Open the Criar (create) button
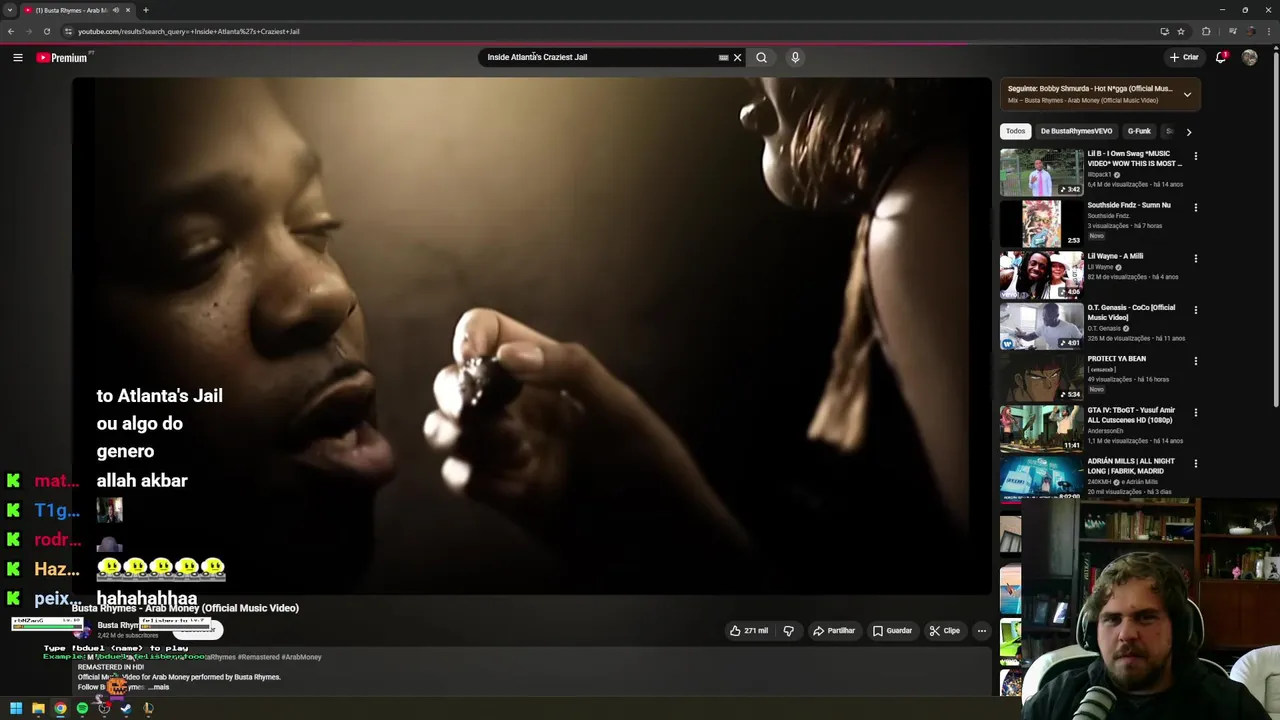 point(1184,57)
